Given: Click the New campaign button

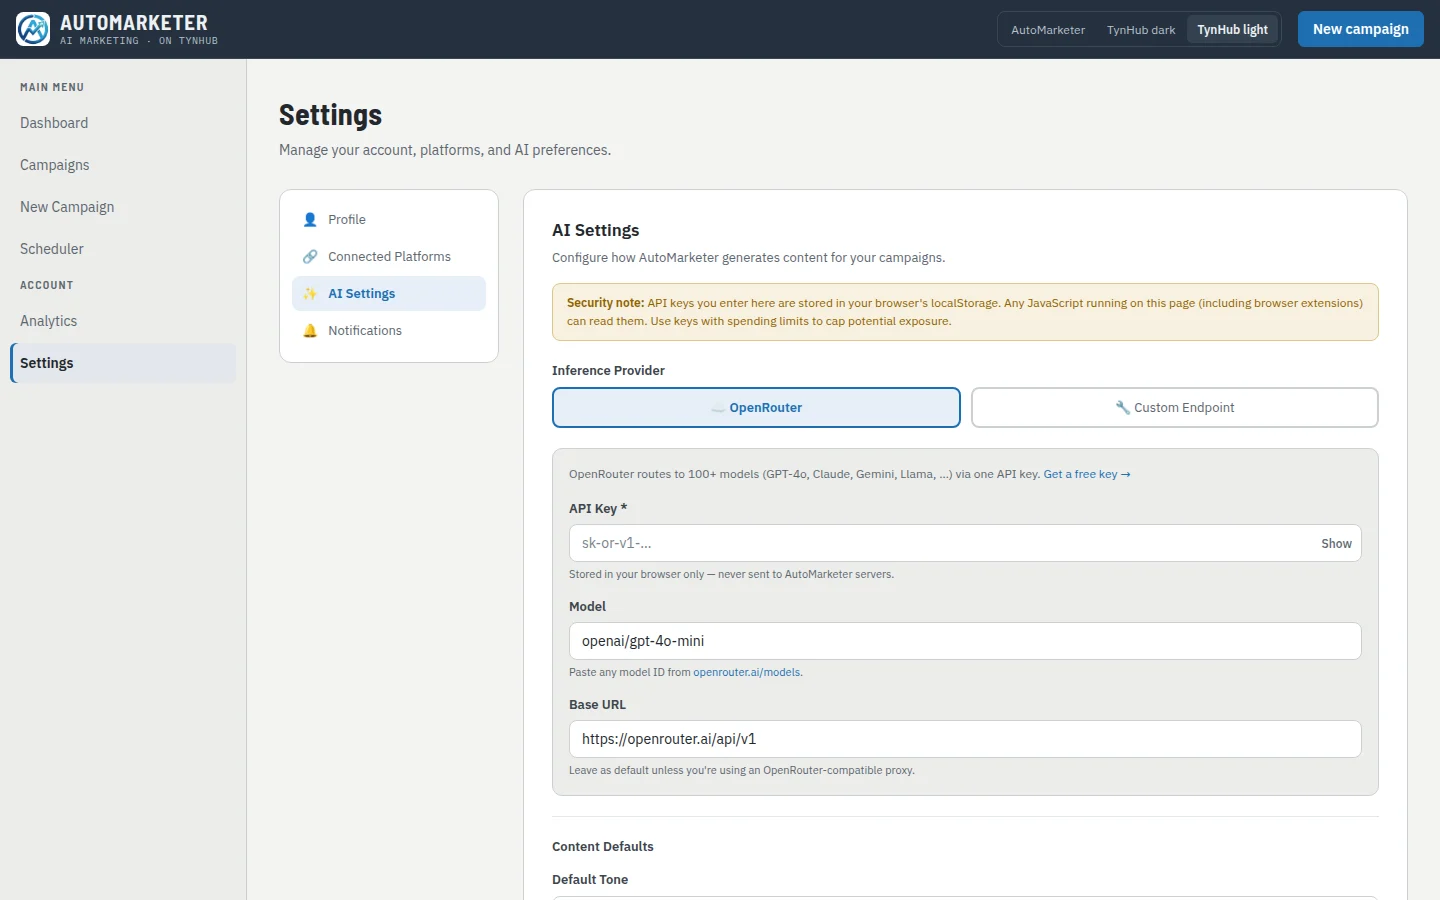Looking at the screenshot, I should [1360, 29].
